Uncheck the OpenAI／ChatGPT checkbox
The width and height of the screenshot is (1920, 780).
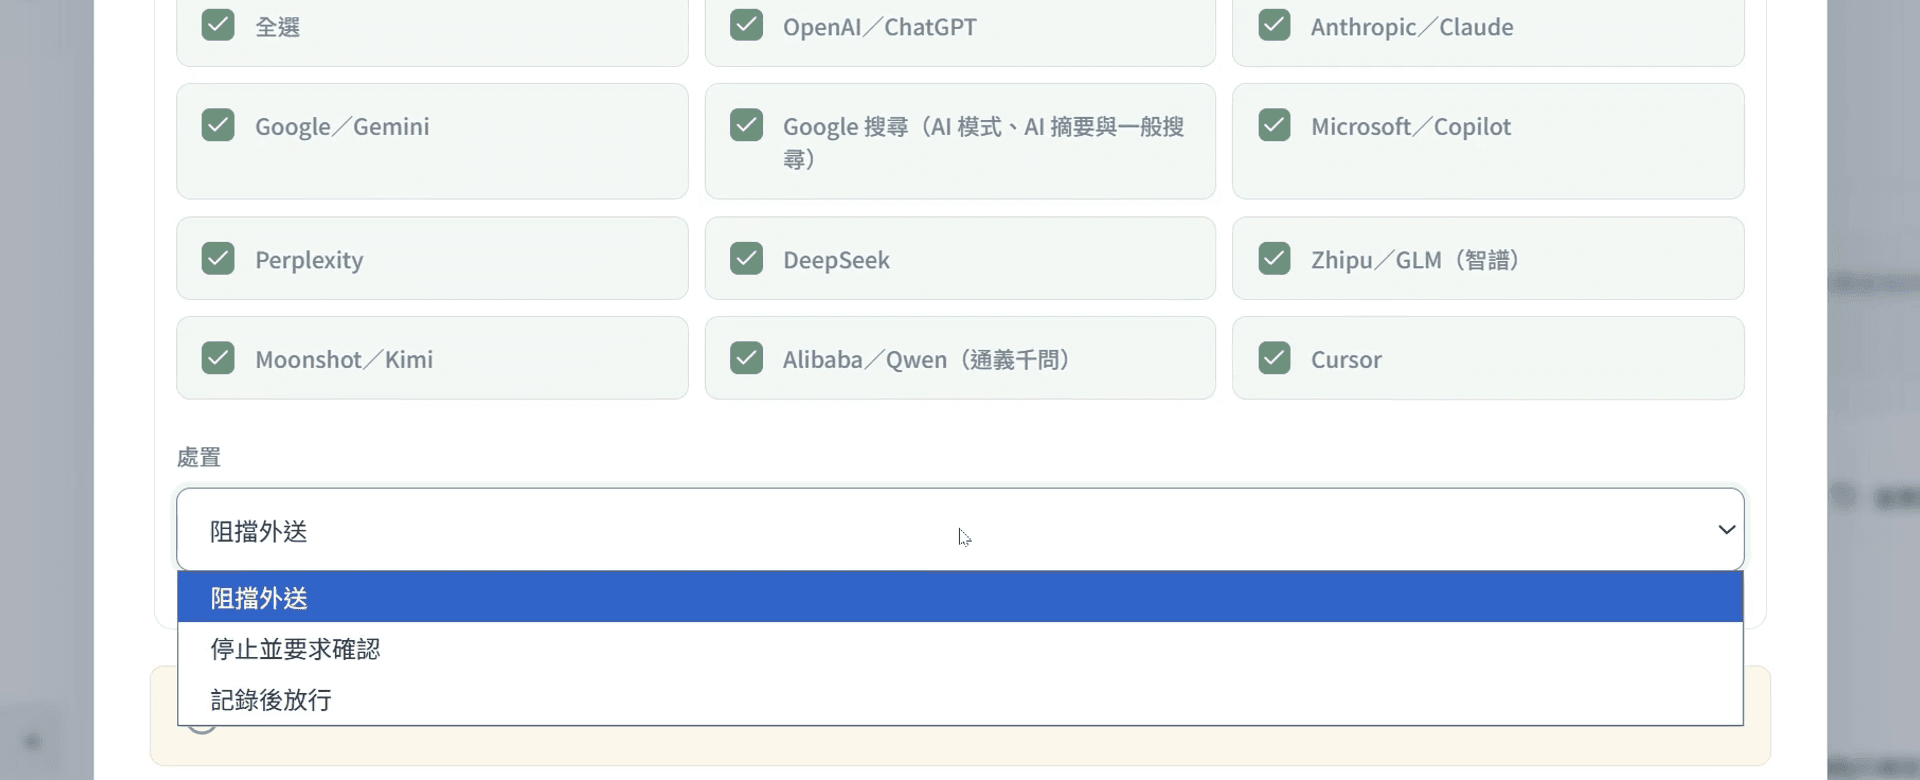coord(746,25)
